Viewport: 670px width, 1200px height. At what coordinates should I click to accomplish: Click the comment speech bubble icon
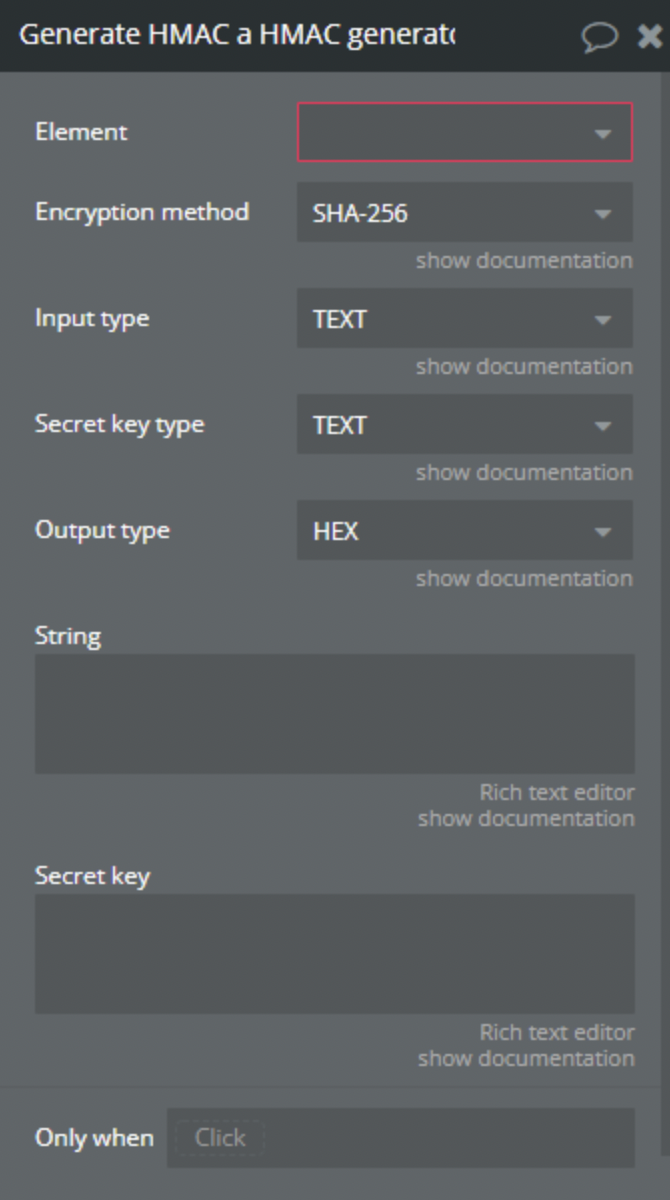click(x=599, y=37)
